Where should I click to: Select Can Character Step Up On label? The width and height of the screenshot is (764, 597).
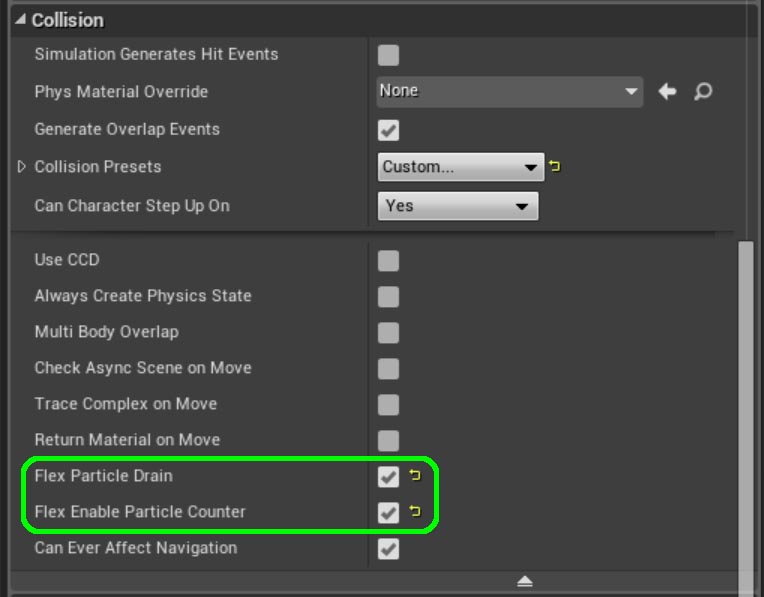[132, 206]
